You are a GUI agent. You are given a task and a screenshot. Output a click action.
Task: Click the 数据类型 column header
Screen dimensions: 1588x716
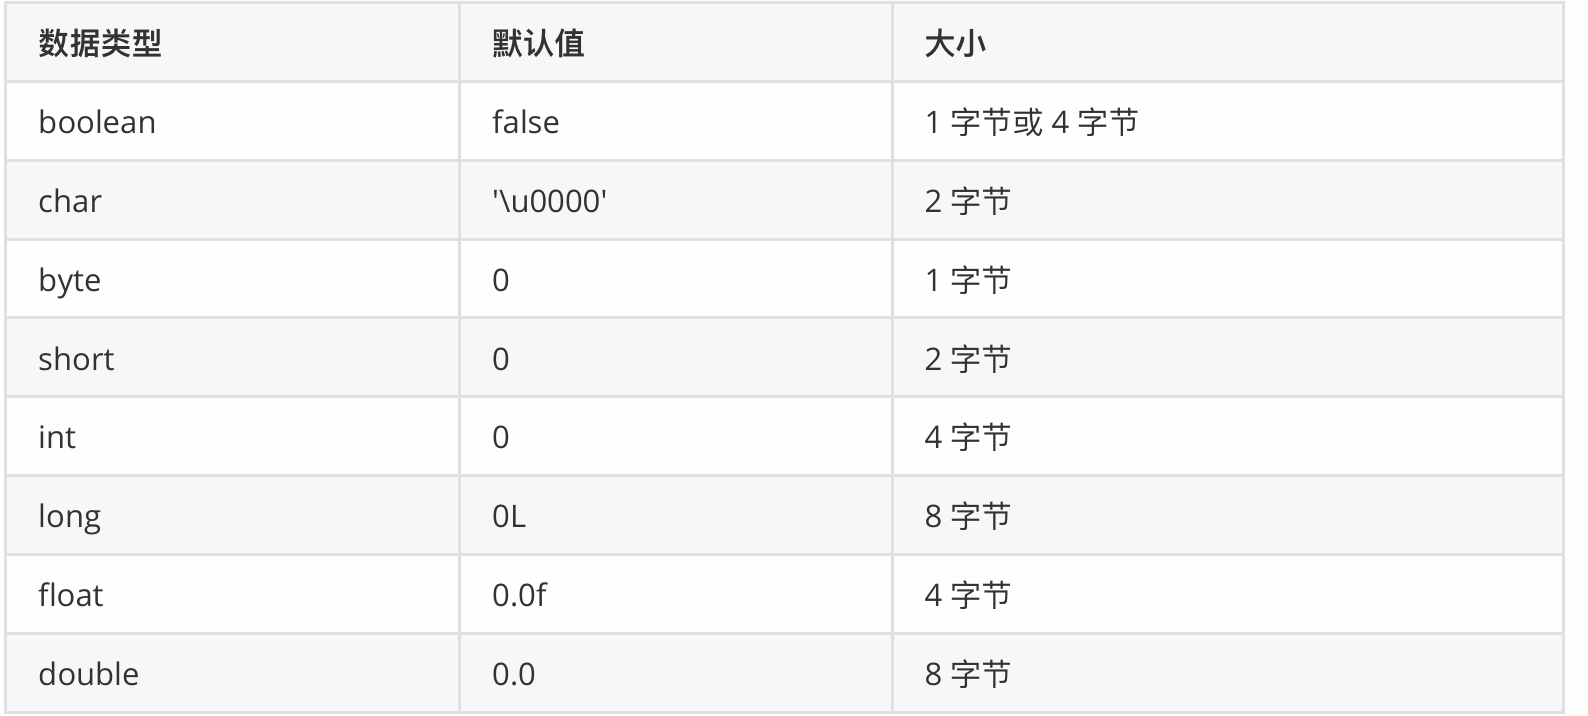click(x=100, y=44)
